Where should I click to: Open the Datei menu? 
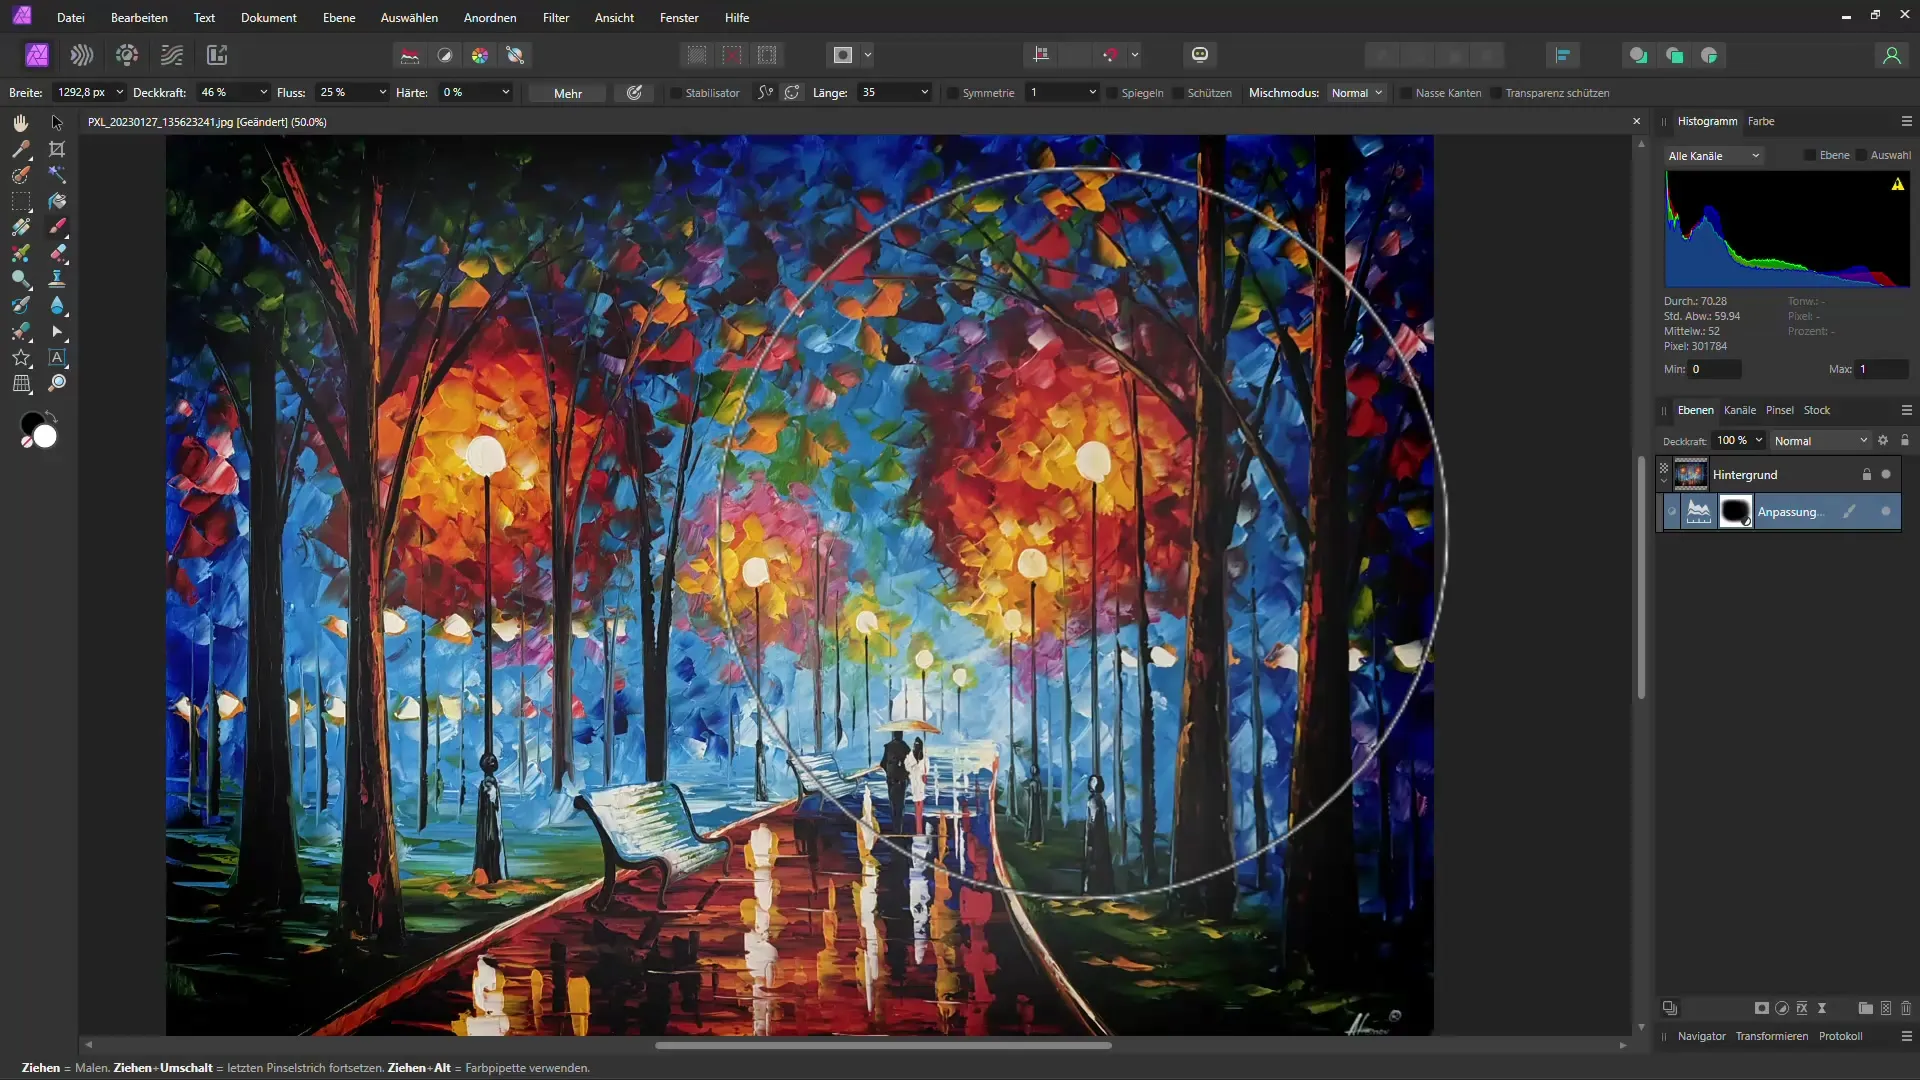71,18
